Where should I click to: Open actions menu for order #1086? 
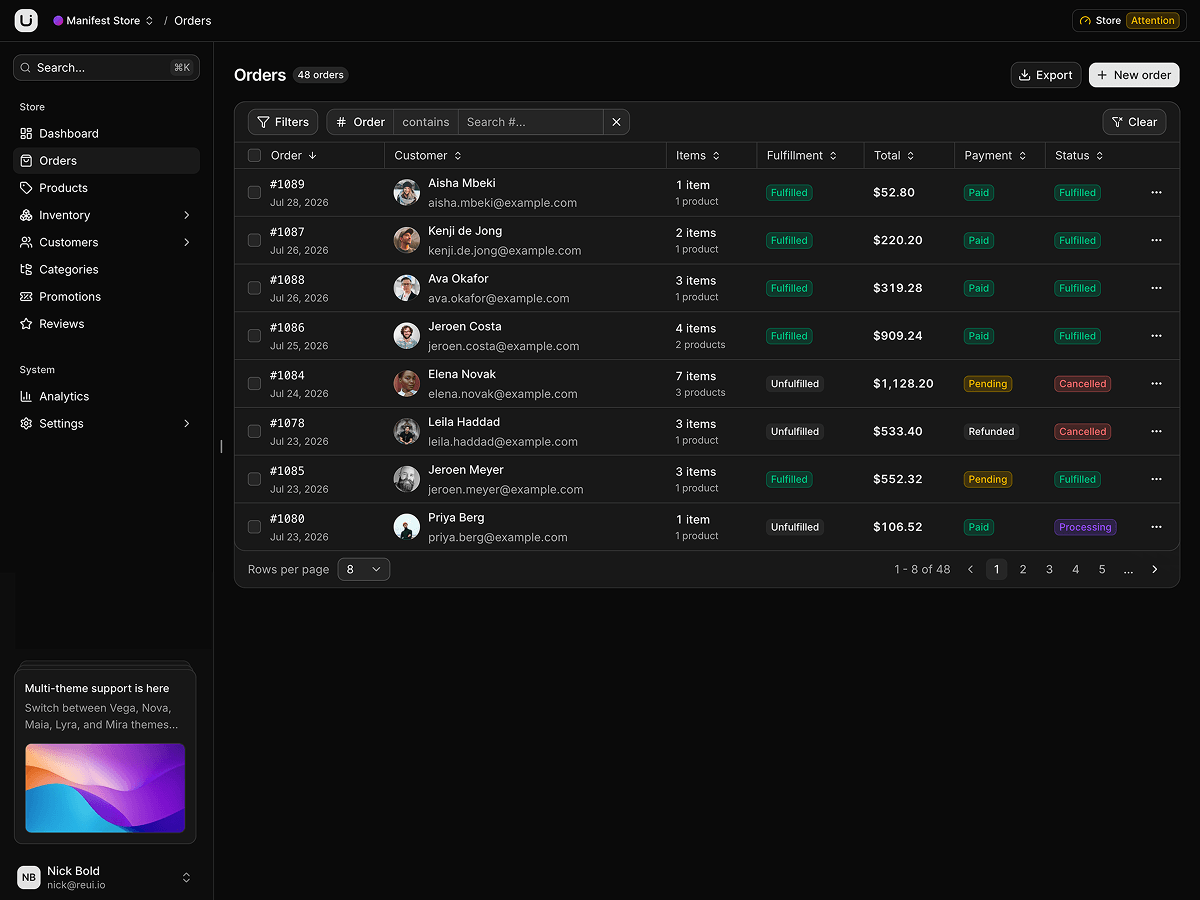click(1156, 336)
